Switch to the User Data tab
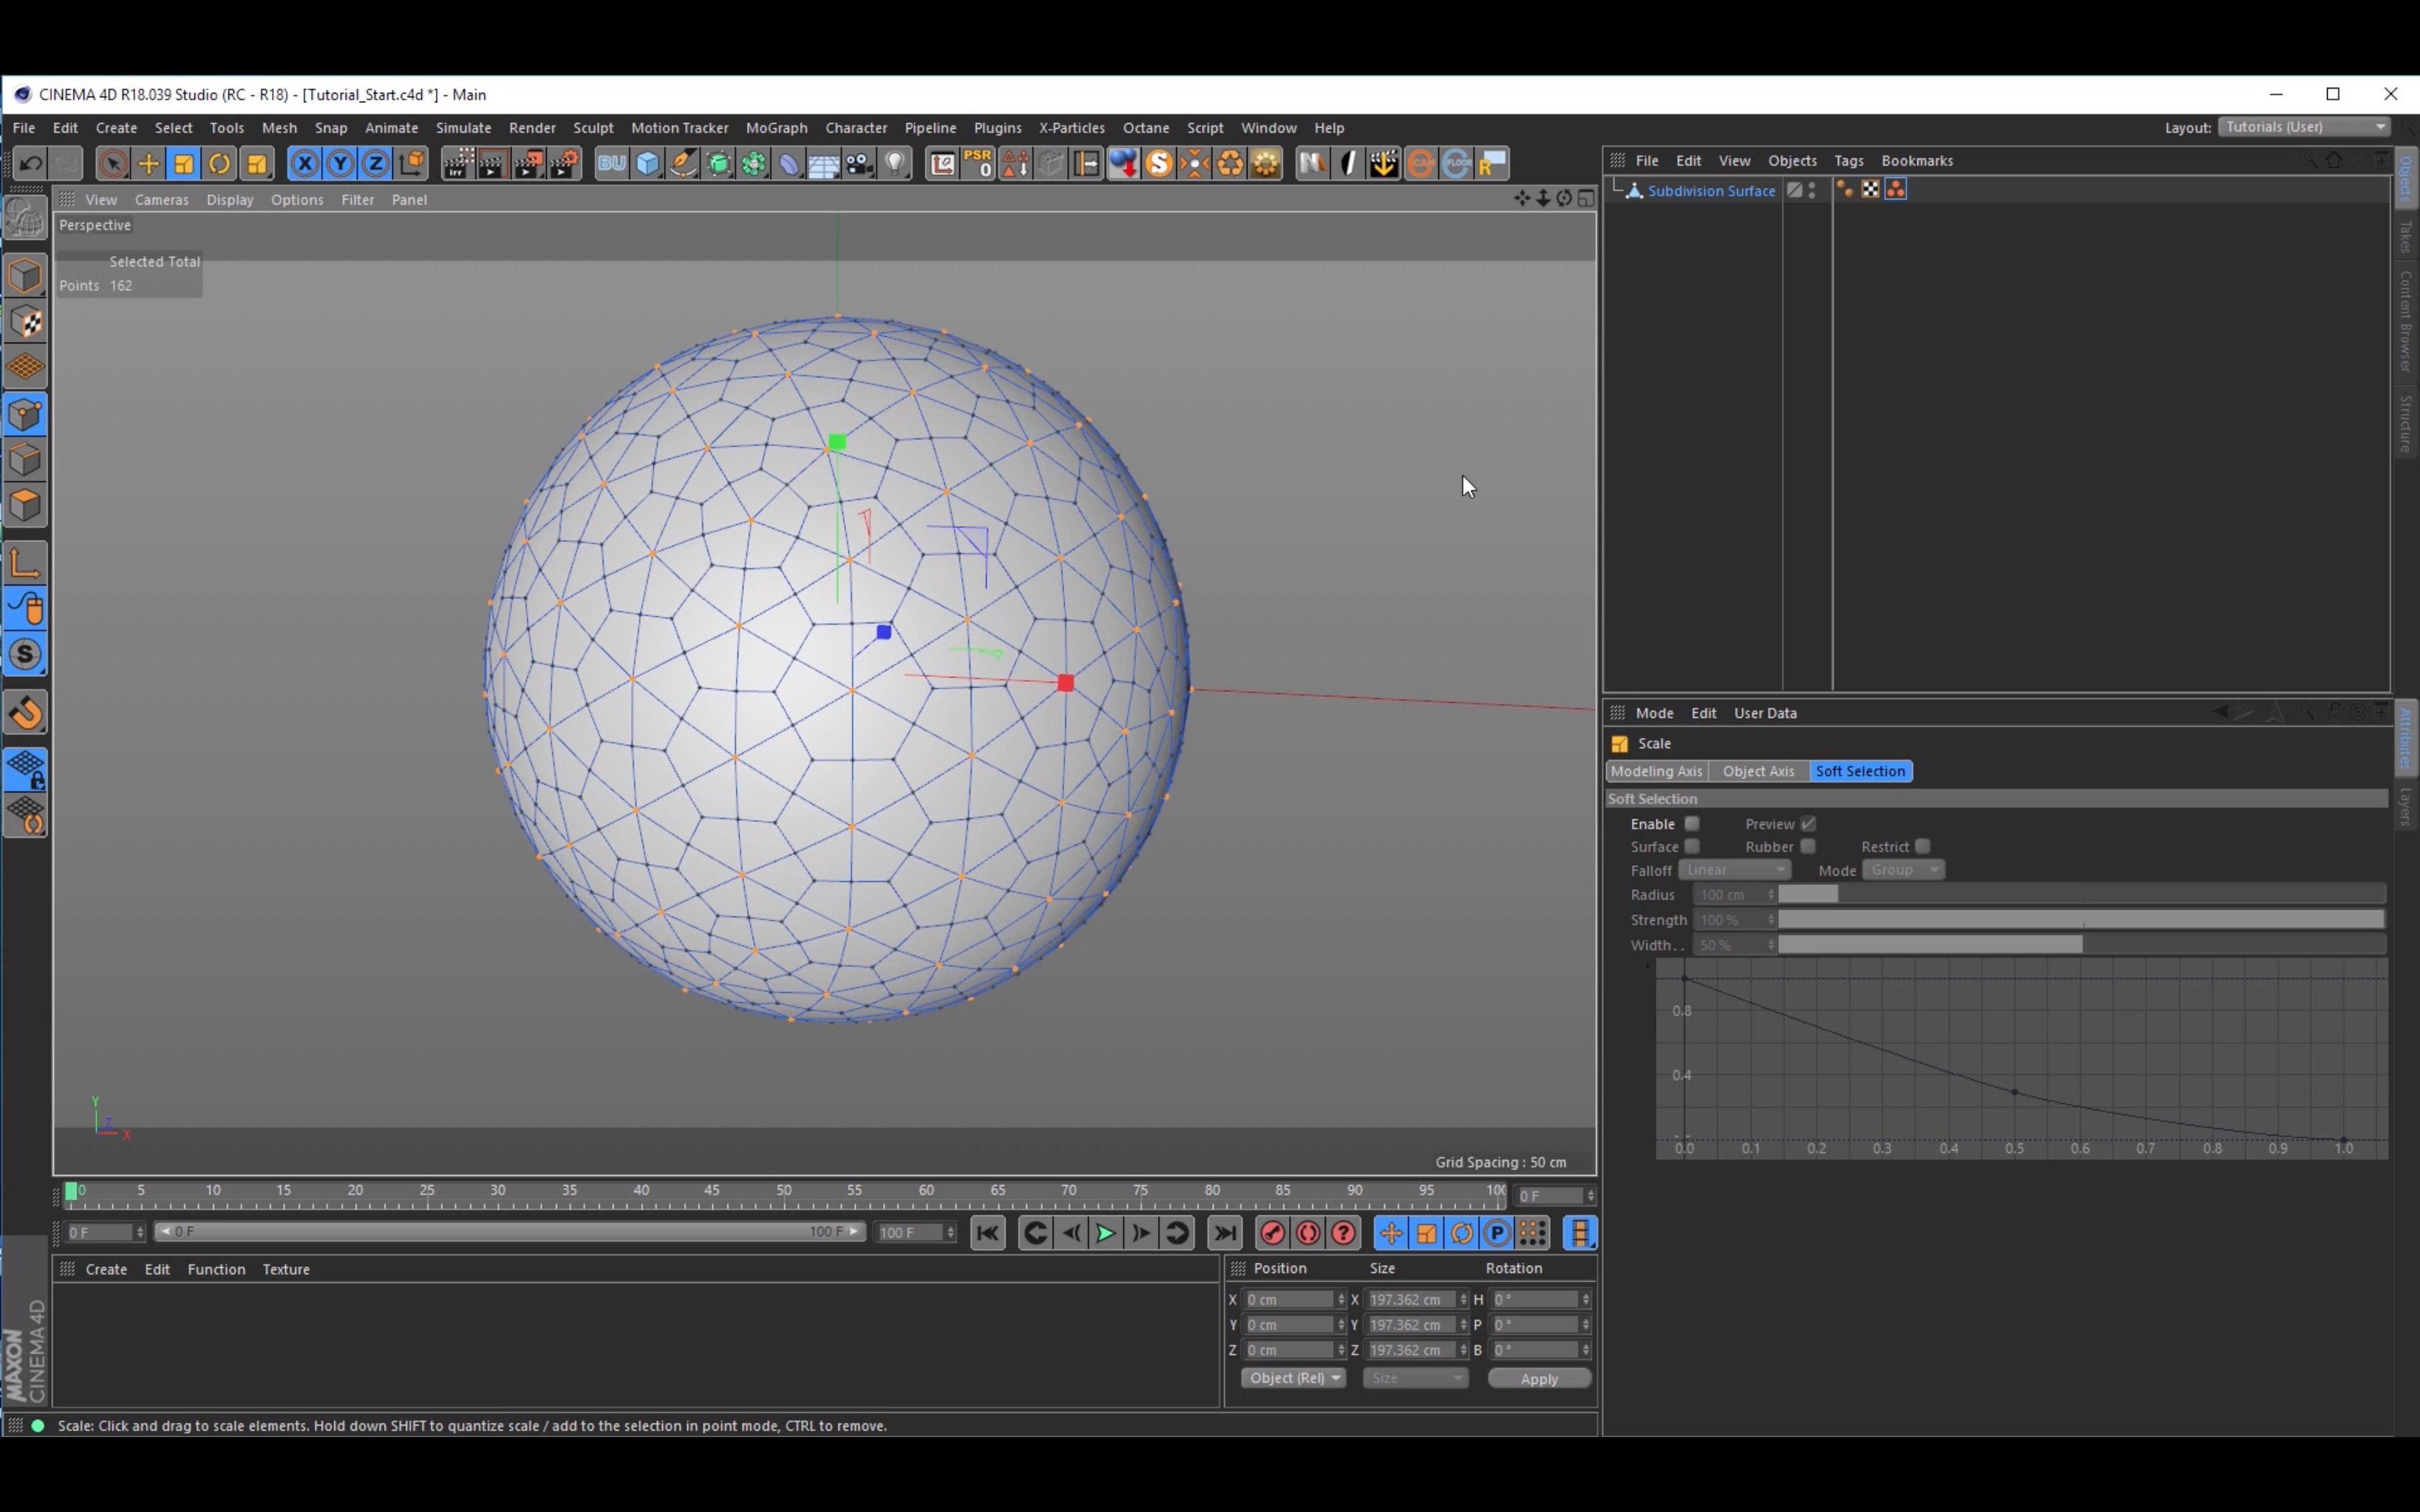Screen dimensions: 2420x1512 pos(1765,713)
